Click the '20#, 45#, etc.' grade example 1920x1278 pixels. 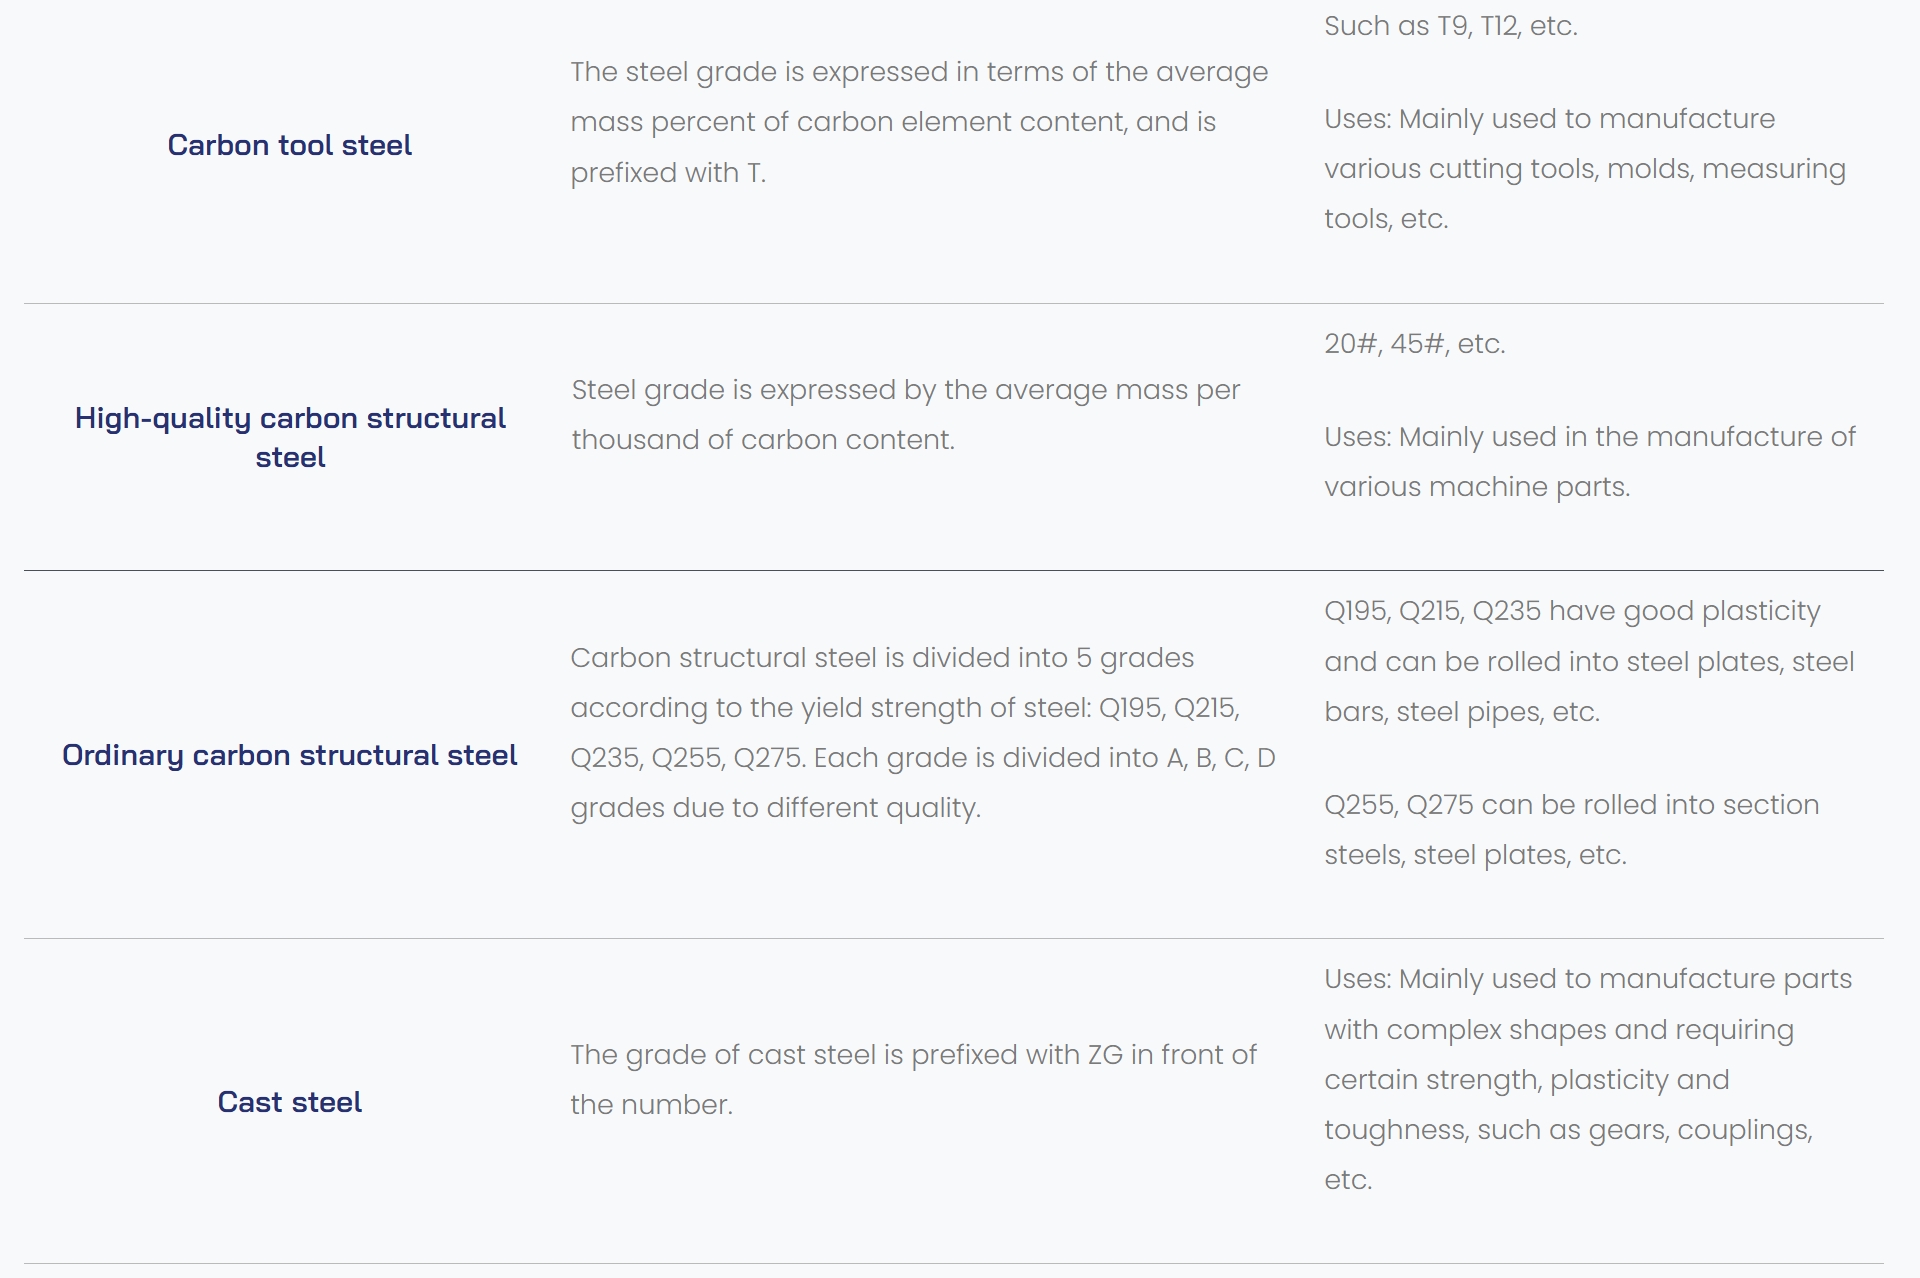(1415, 344)
